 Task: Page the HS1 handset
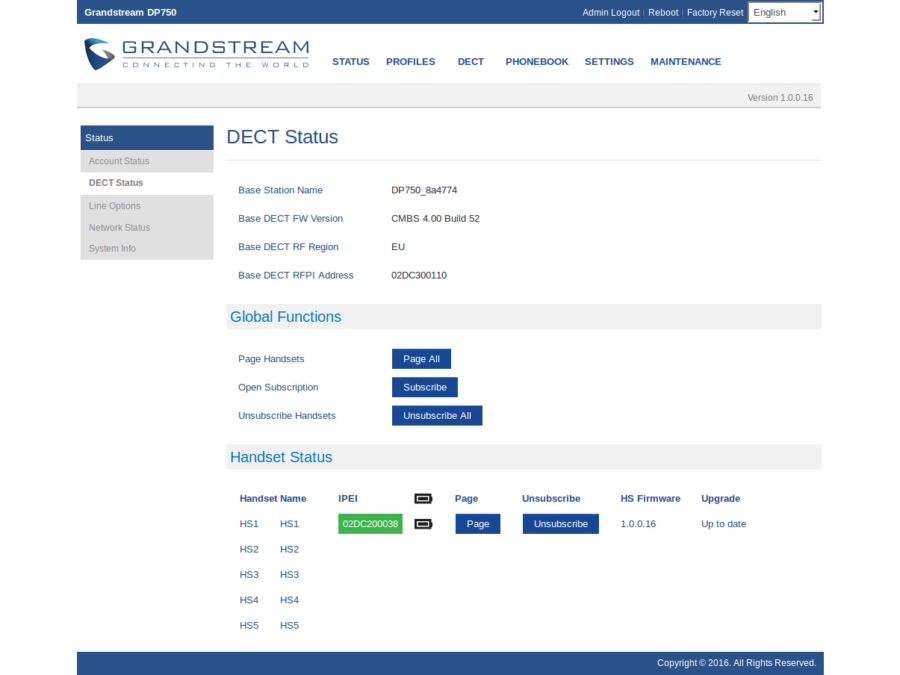[477, 524]
